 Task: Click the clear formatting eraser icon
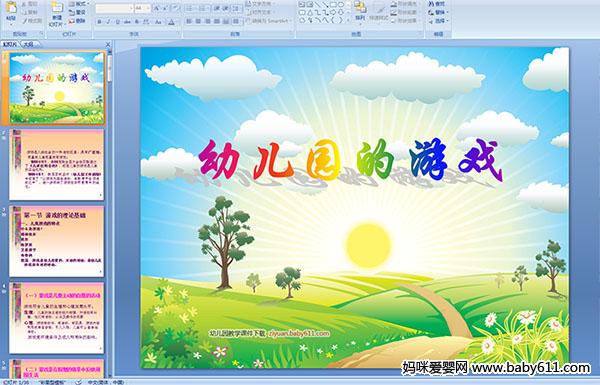pos(175,8)
